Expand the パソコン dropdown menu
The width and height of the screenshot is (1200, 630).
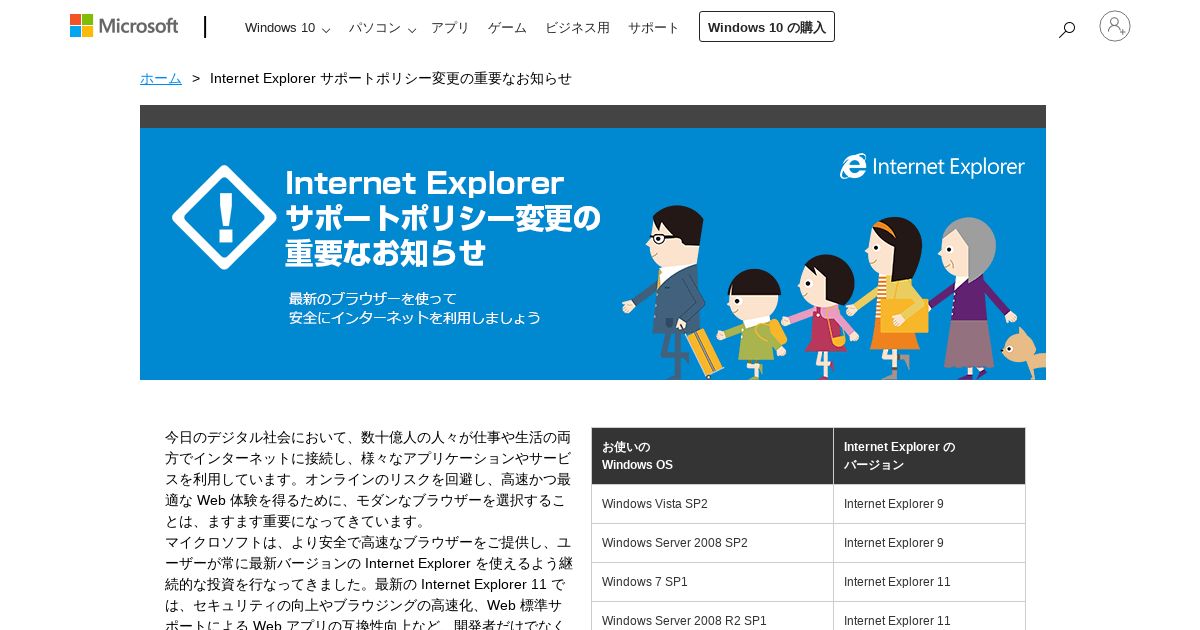(x=382, y=28)
